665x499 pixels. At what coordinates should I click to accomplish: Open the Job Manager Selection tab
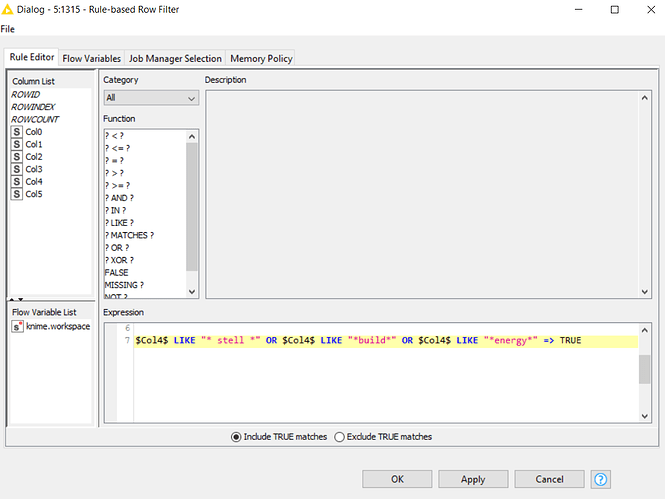point(175,59)
